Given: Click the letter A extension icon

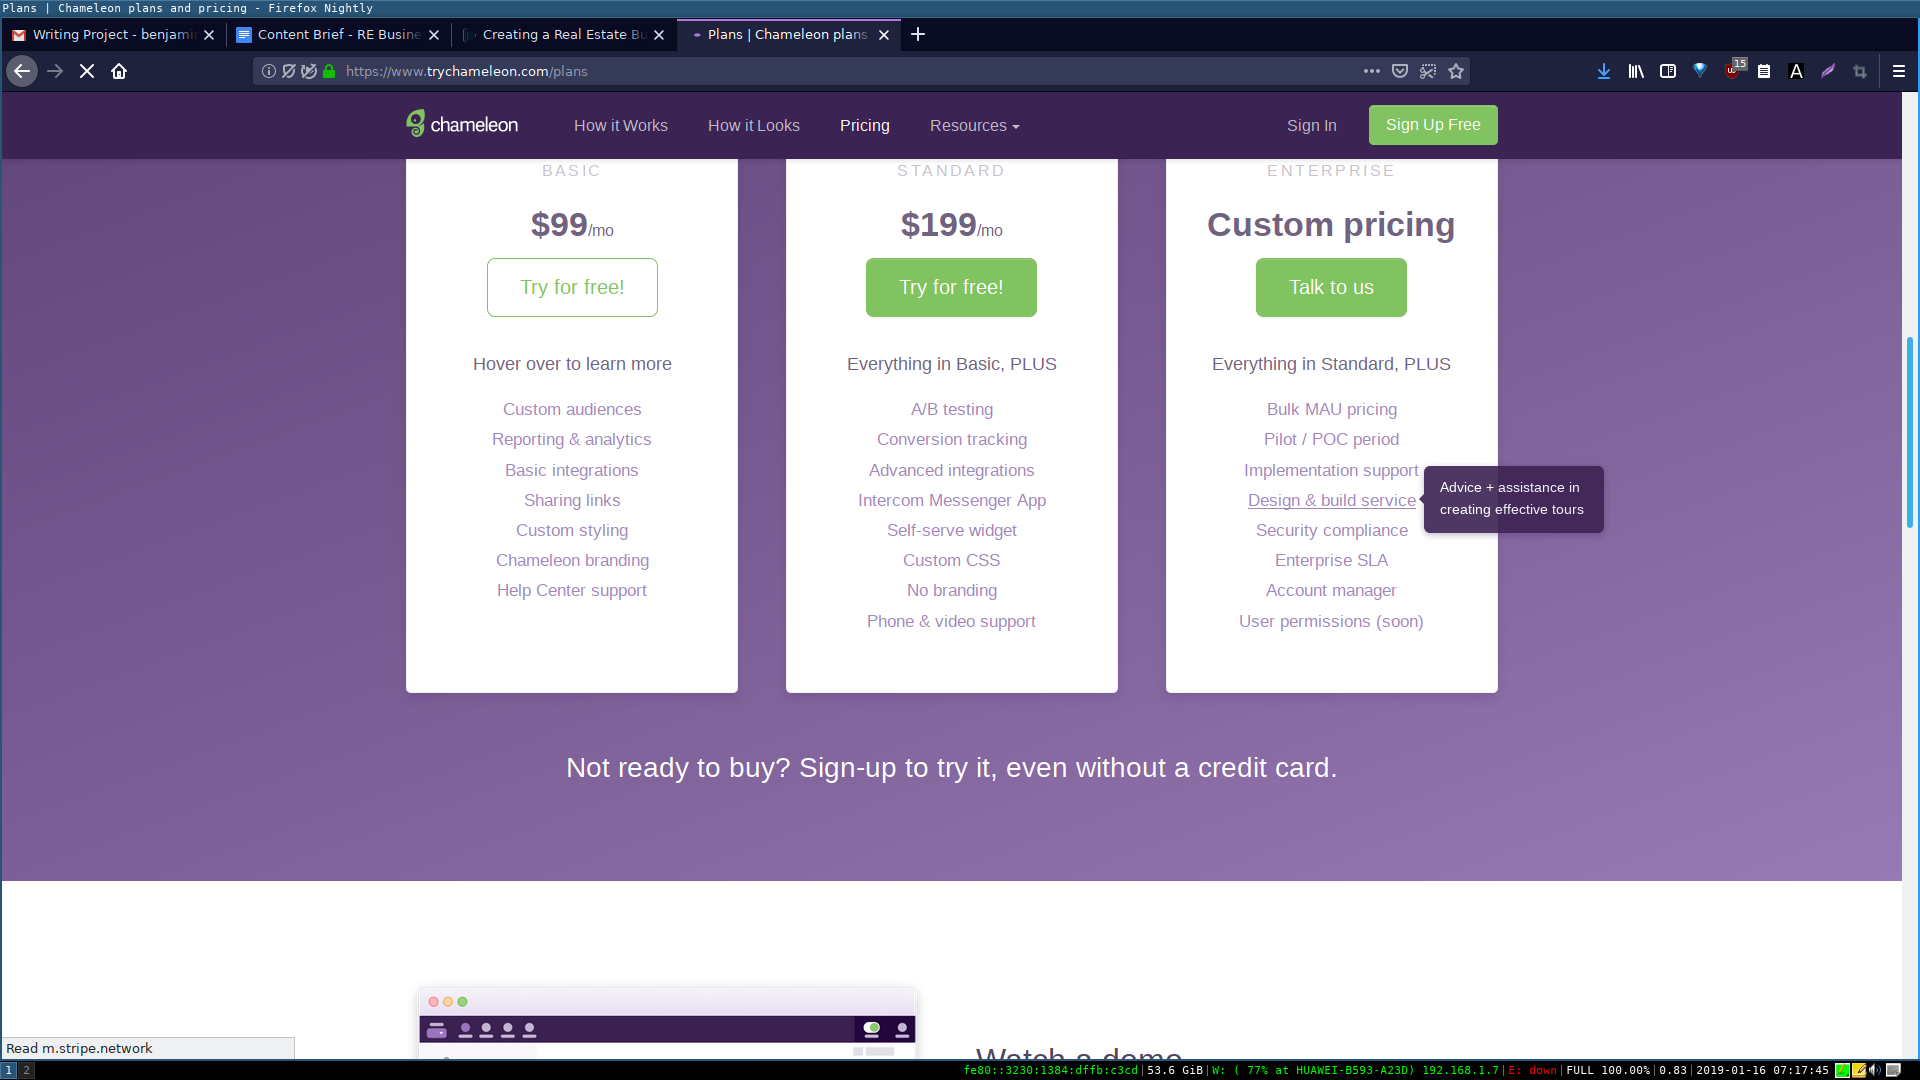Looking at the screenshot, I should (1796, 71).
